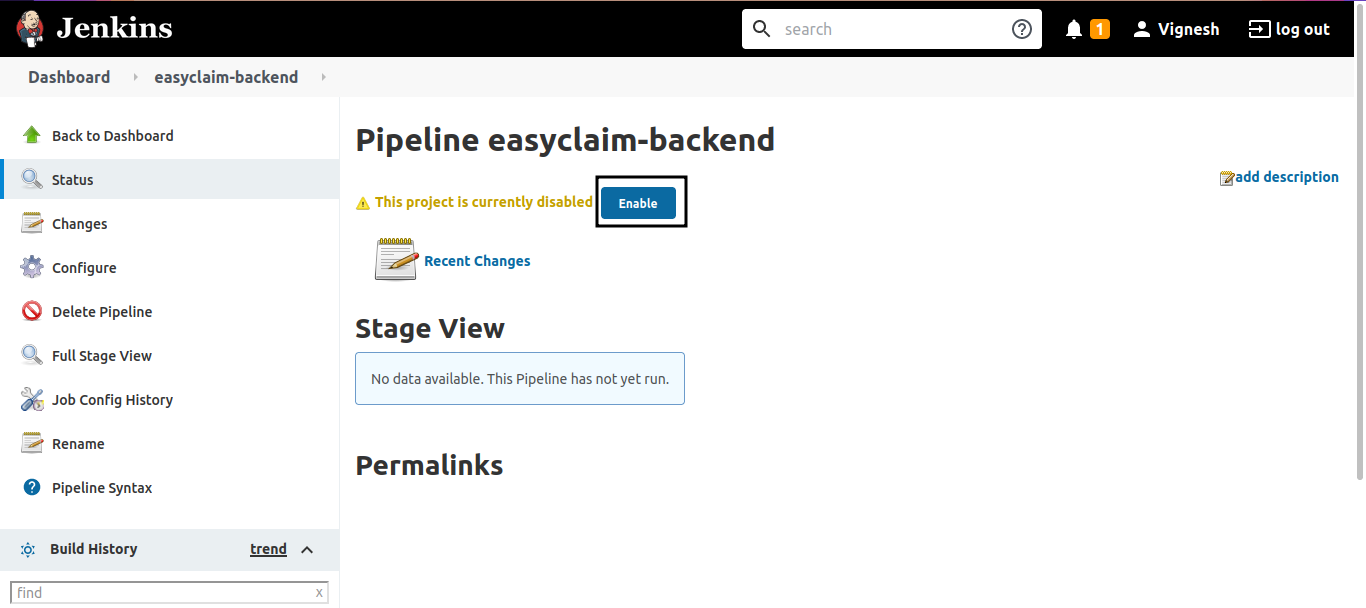Click the Rename notepad icon
This screenshot has height=608, width=1366.
tap(32, 443)
